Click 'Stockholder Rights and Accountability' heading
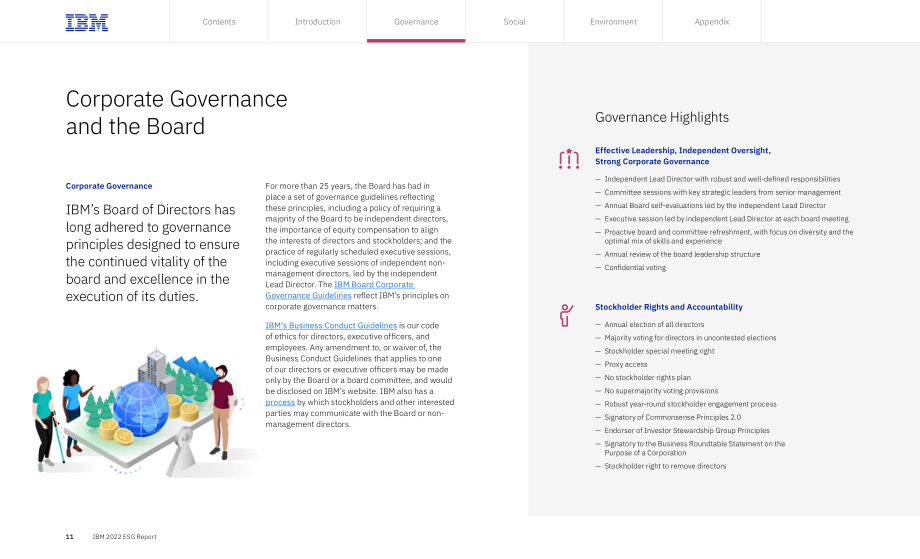This screenshot has height=559, width=920. (x=669, y=307)
